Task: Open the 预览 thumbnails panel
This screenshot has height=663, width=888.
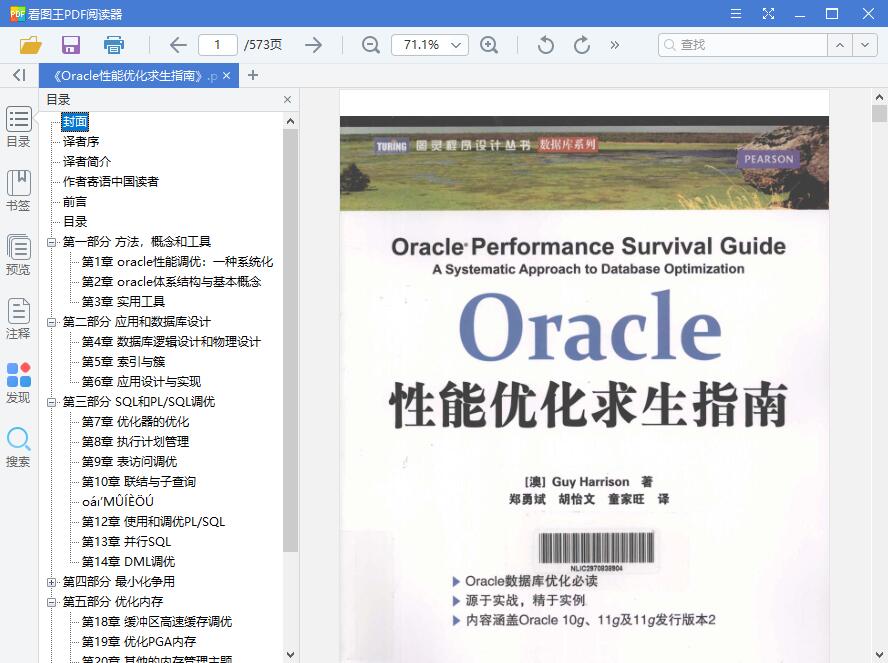Action: (18, 255)
